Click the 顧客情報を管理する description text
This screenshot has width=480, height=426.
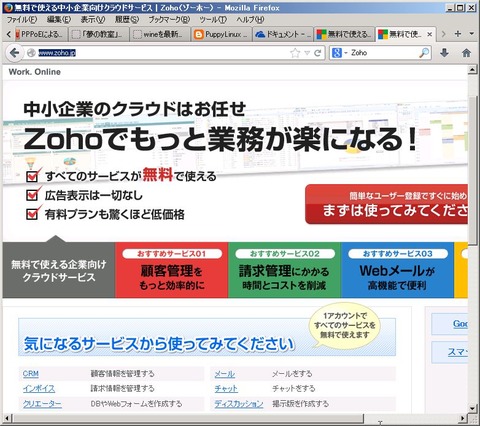[123, 374]
